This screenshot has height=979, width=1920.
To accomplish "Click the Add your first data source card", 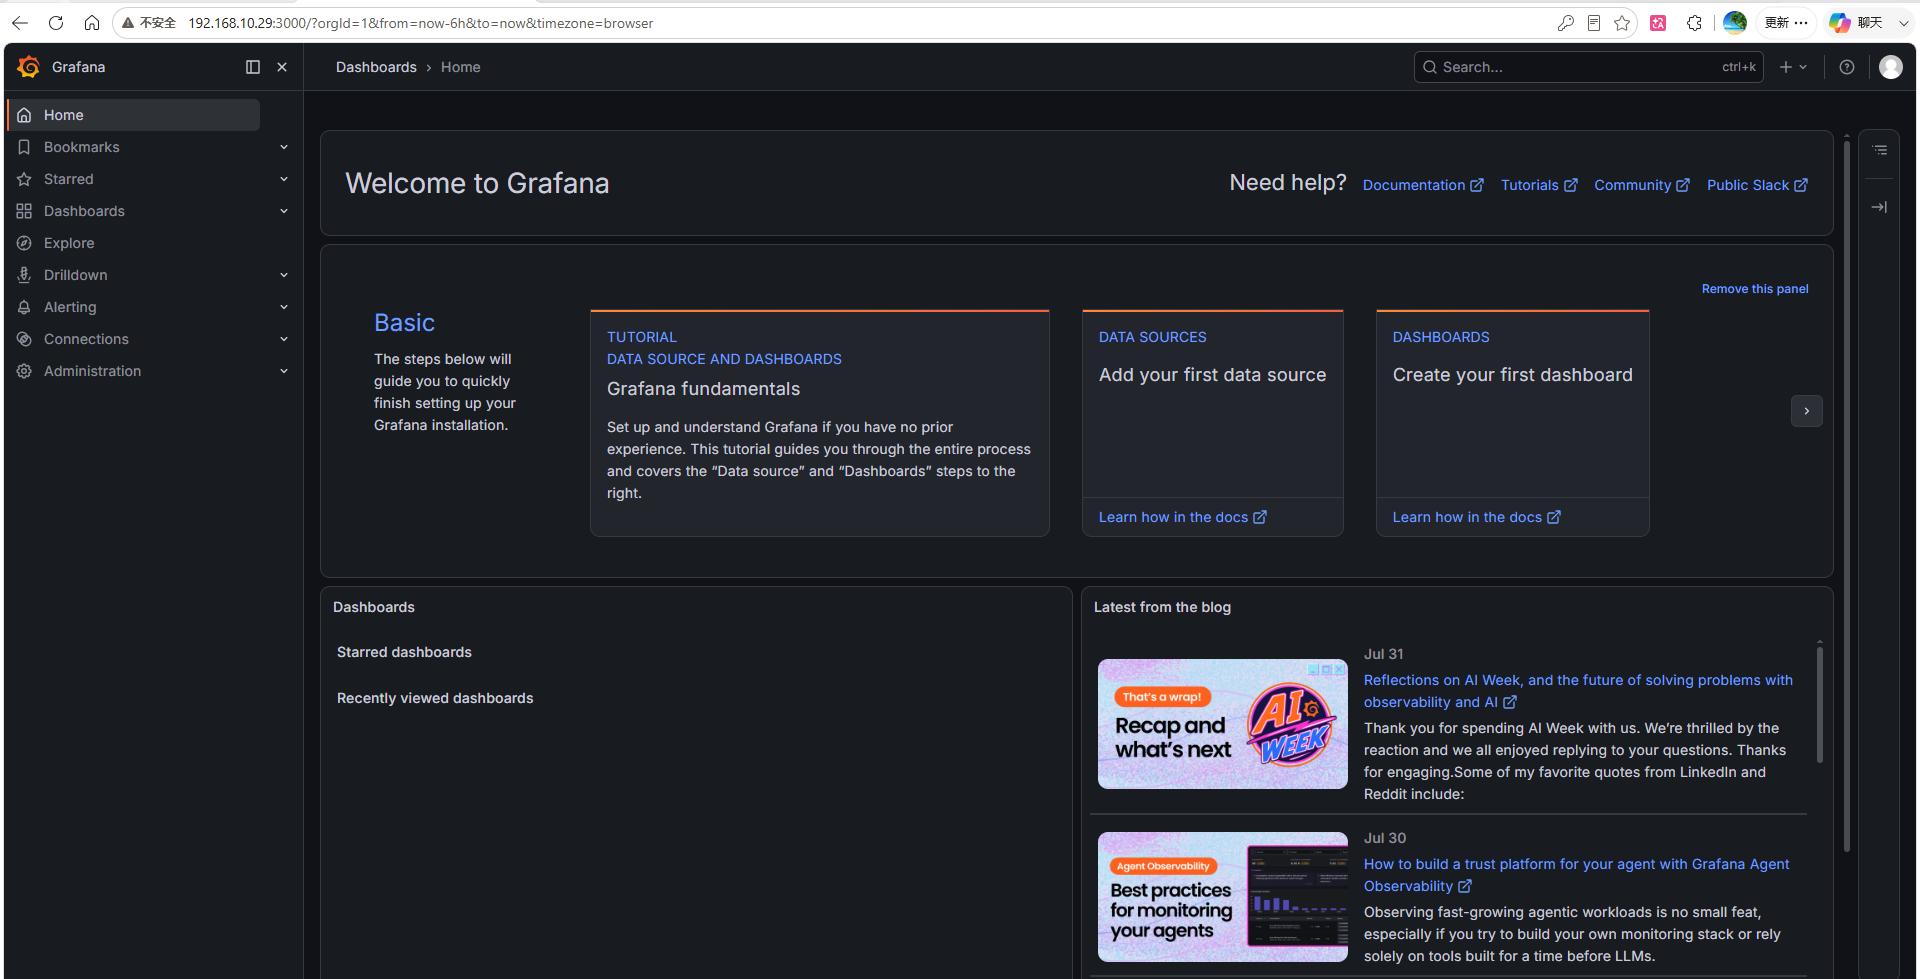I will click(1213, 423).
